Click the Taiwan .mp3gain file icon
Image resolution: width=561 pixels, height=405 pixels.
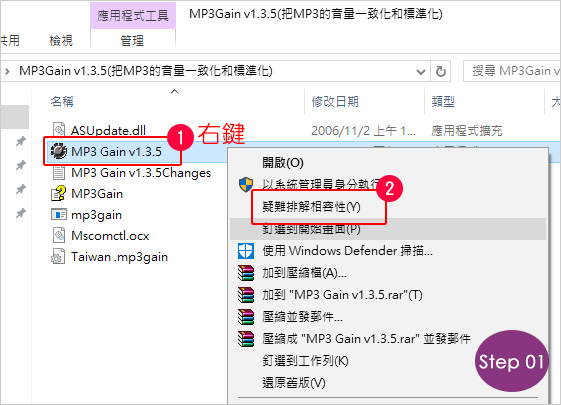click(x=59, y=257)
